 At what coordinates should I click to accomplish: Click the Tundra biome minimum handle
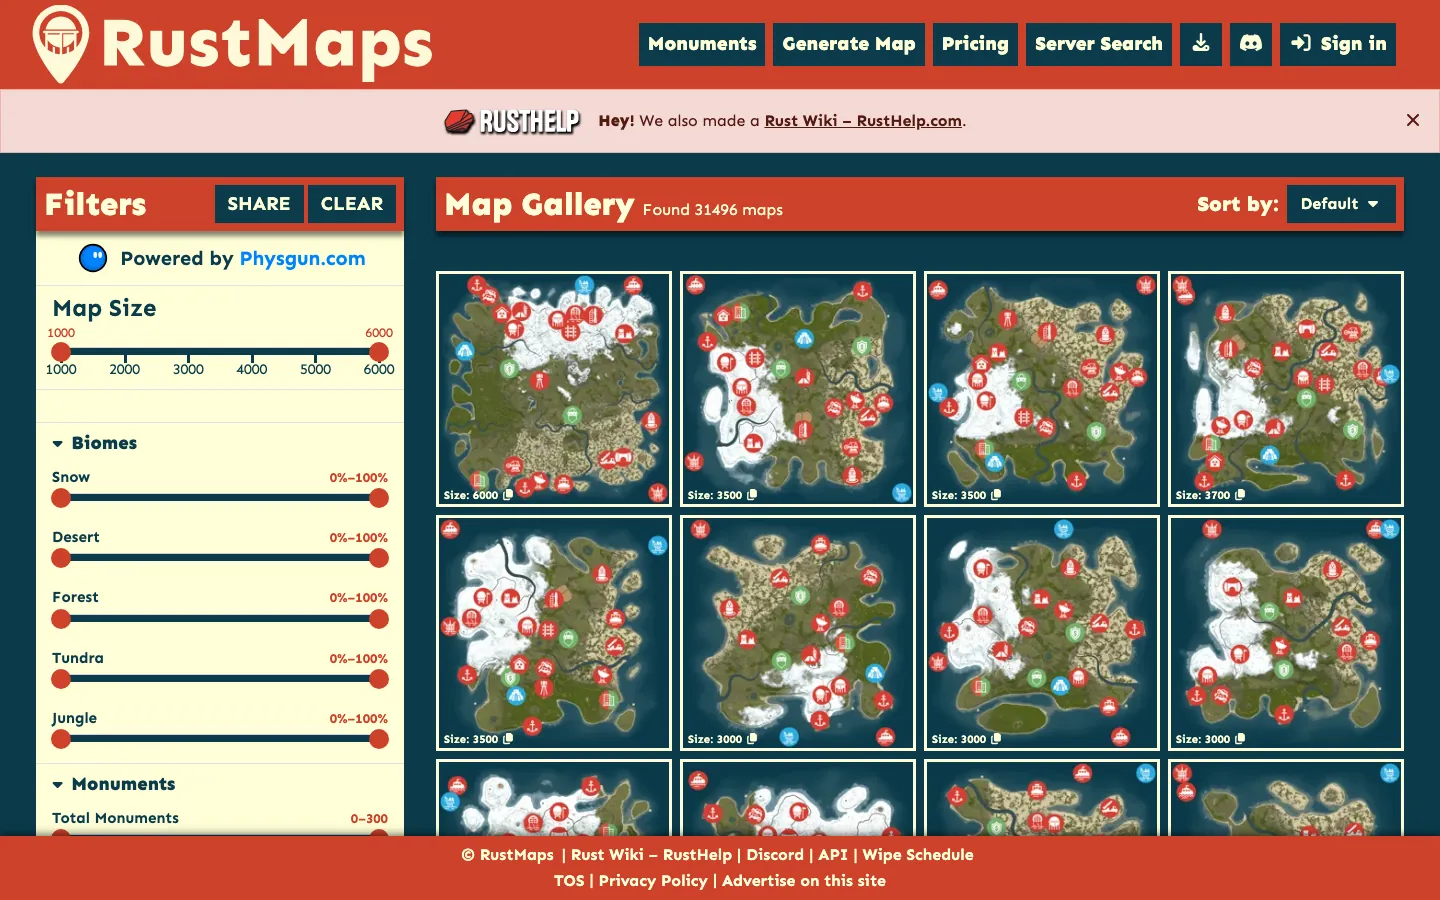61,679
